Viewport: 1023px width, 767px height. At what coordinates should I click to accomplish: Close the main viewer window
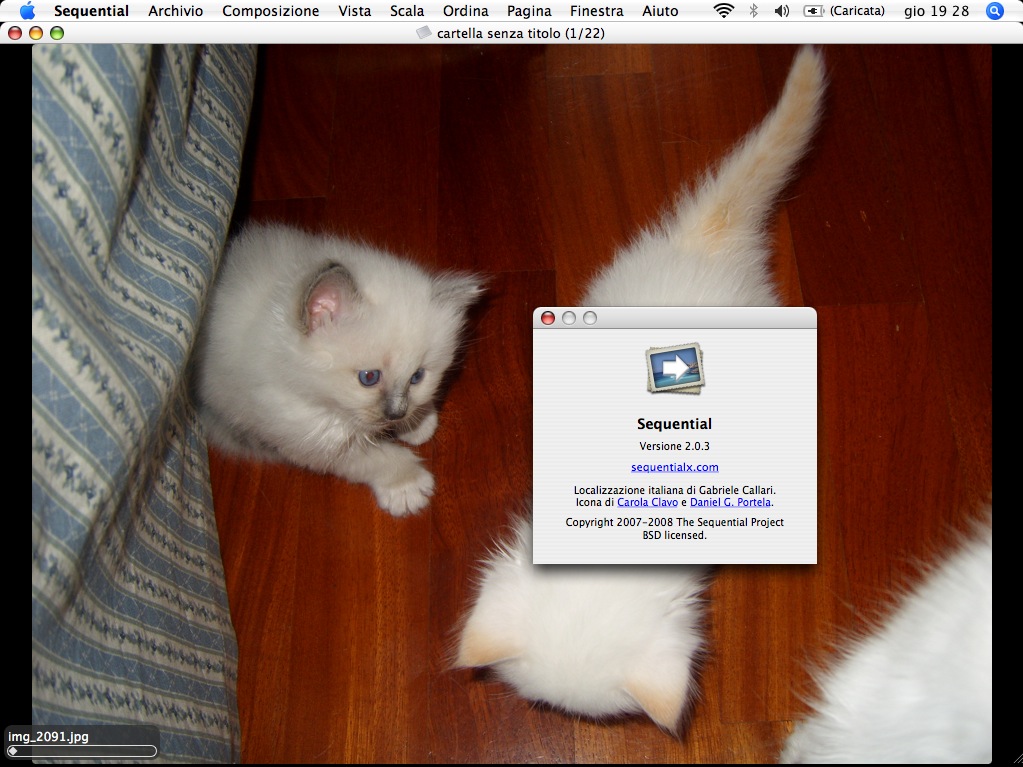(15, 33)
